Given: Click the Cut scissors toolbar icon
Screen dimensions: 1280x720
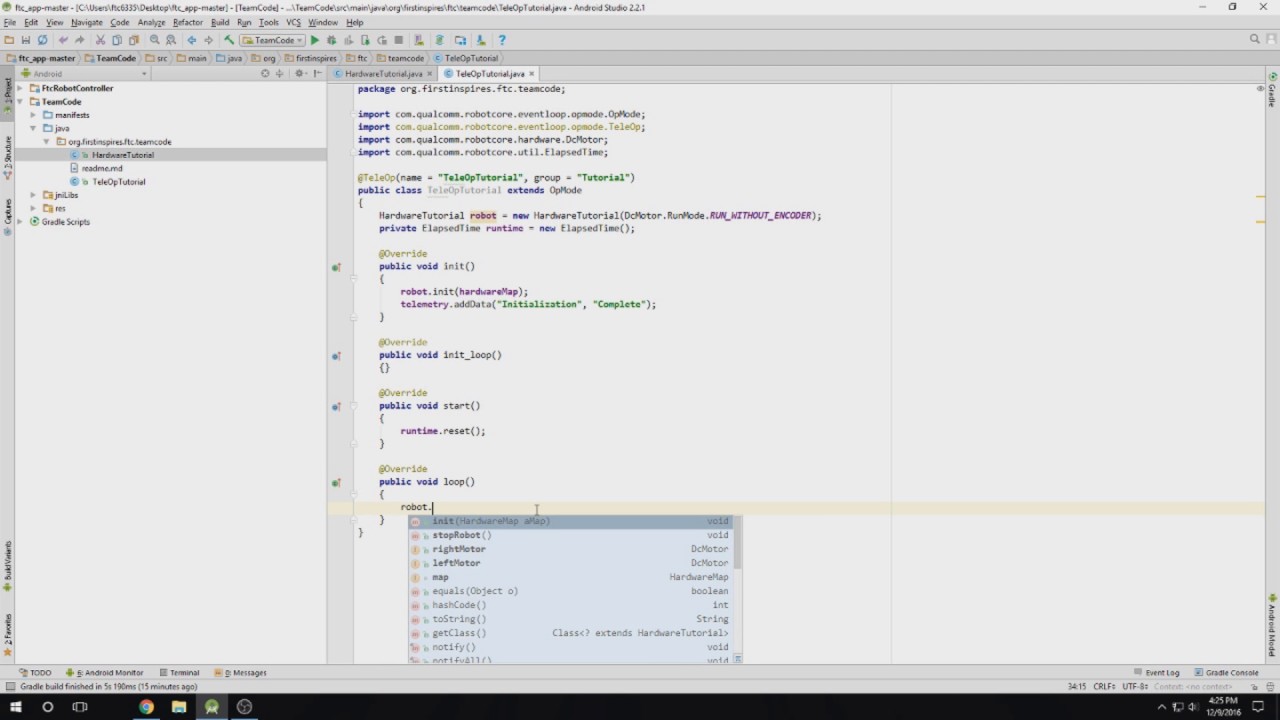Looking at the screenshot, I should 100,40.
